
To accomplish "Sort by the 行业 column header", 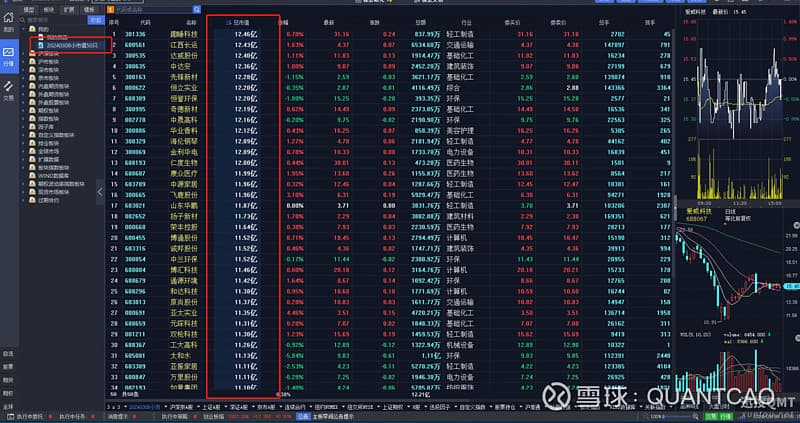I will point(466,23).
